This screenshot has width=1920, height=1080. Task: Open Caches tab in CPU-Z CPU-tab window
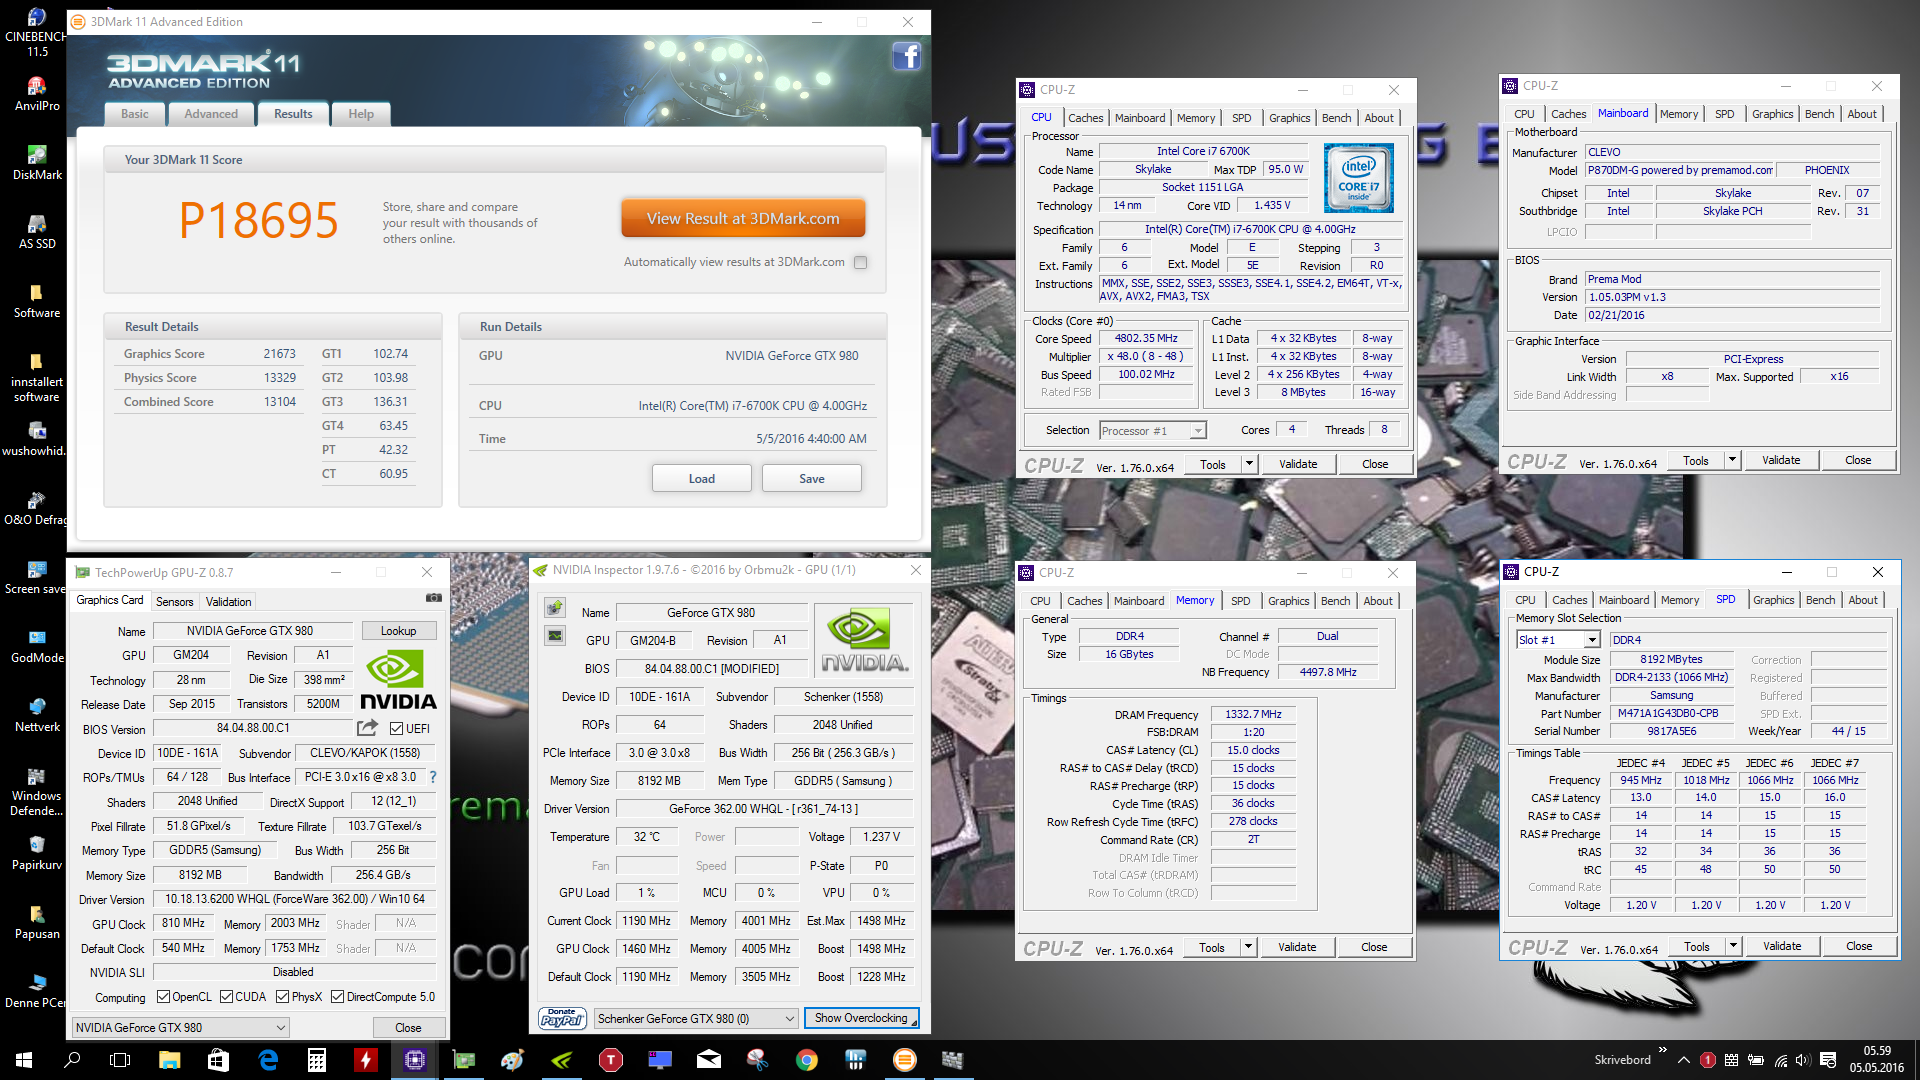(x=1085, y=118)
